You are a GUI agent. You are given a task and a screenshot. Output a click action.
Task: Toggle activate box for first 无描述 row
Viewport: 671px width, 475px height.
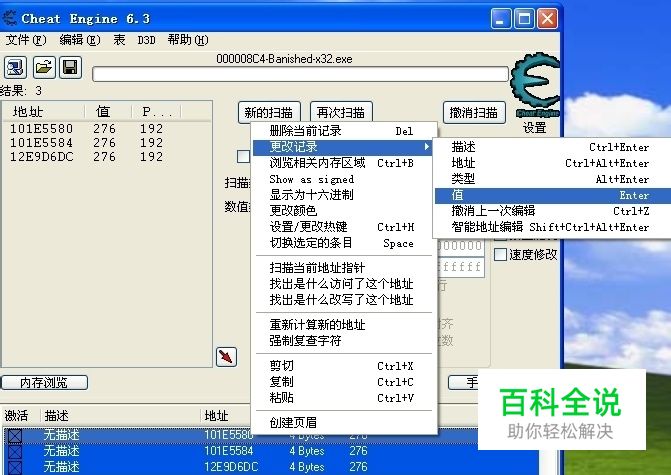click(15, 436)
